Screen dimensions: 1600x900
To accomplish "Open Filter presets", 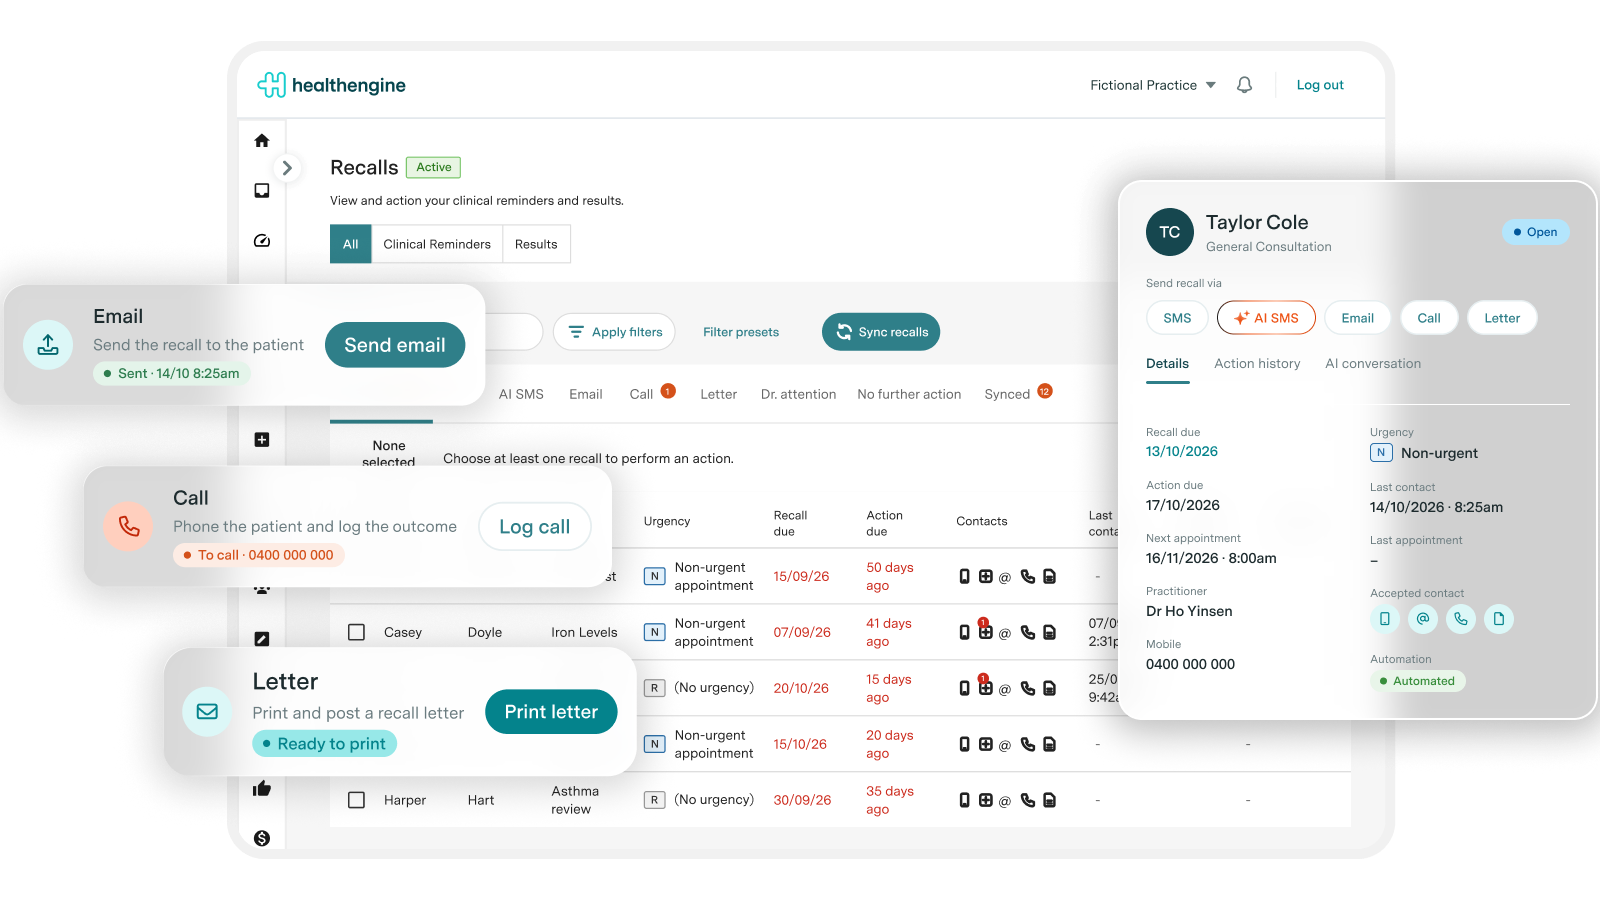I will click(x=741, y=332).
